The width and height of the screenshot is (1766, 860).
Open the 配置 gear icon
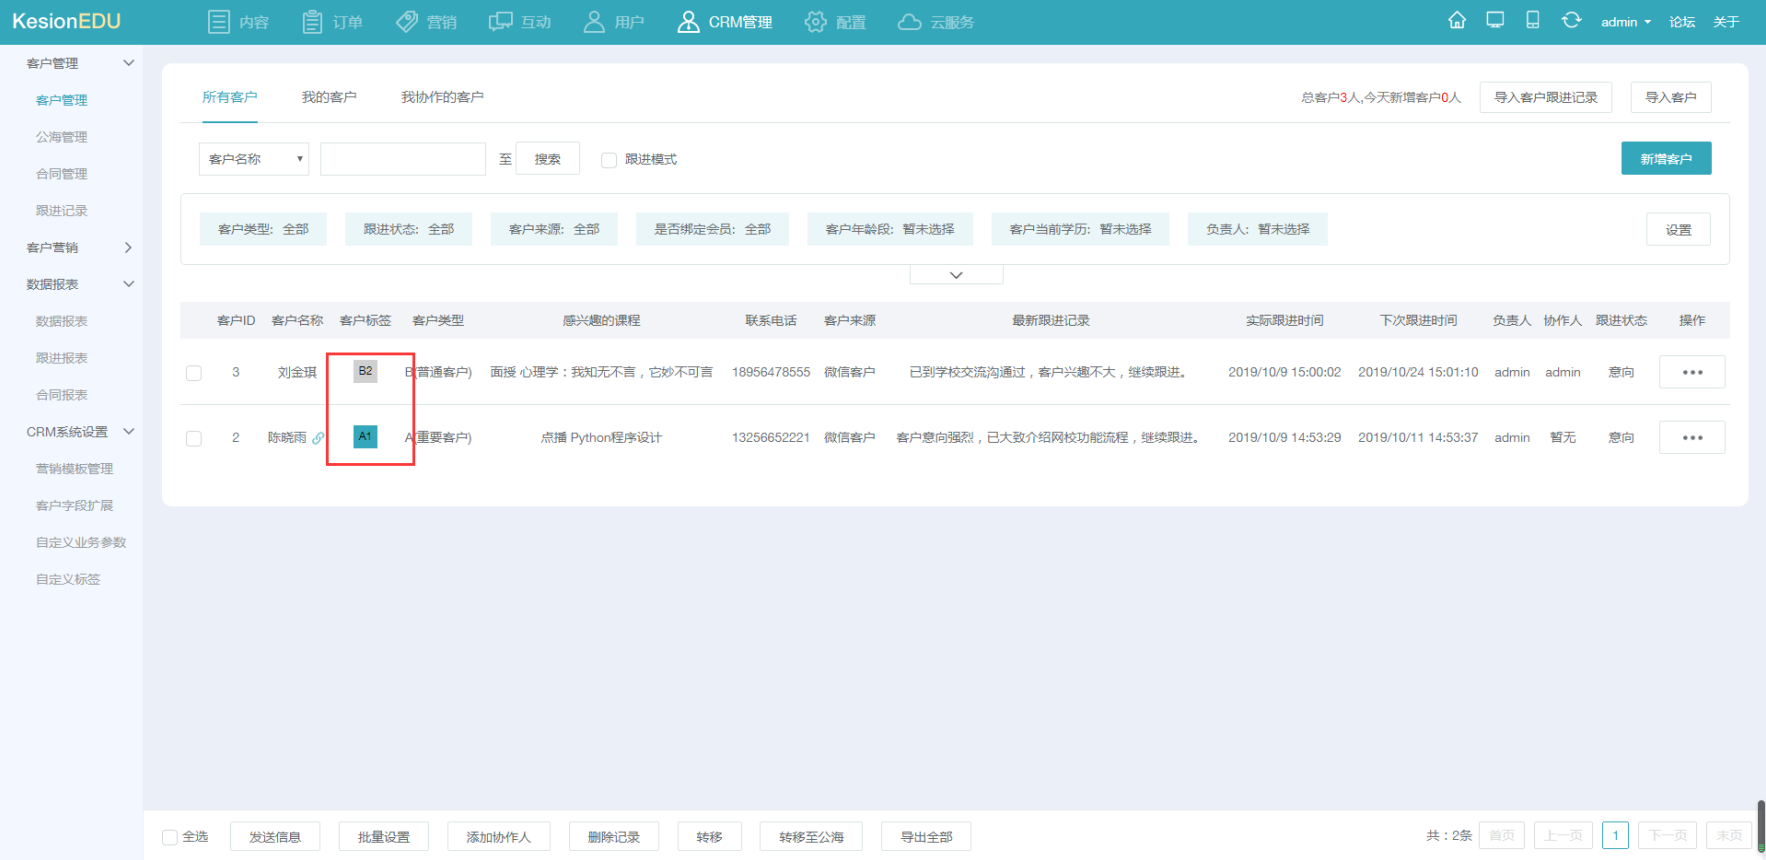click(816, 22)
